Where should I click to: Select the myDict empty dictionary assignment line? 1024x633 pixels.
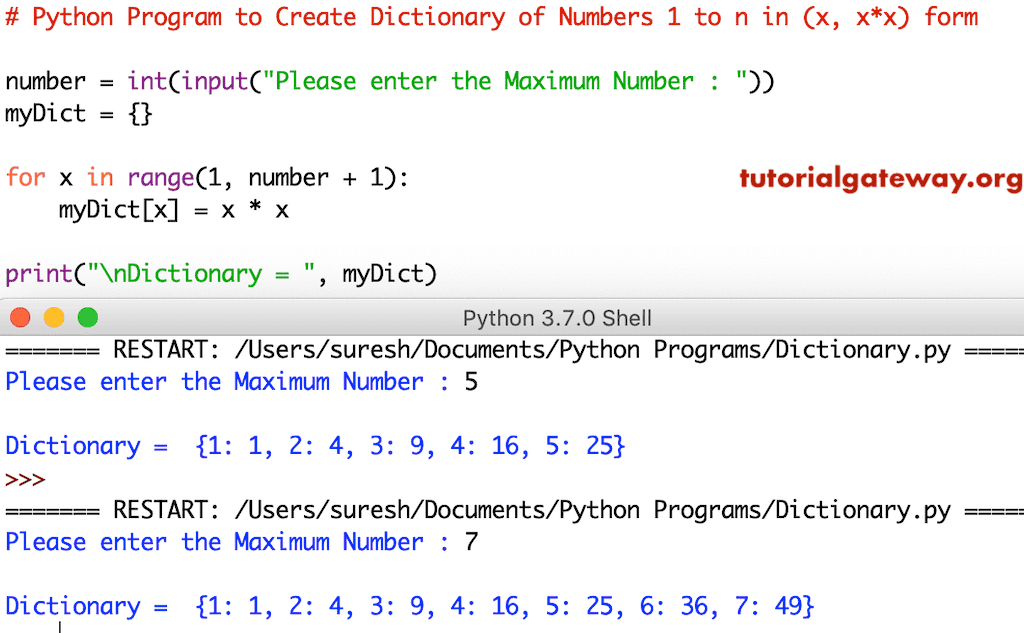click(78, 113)
